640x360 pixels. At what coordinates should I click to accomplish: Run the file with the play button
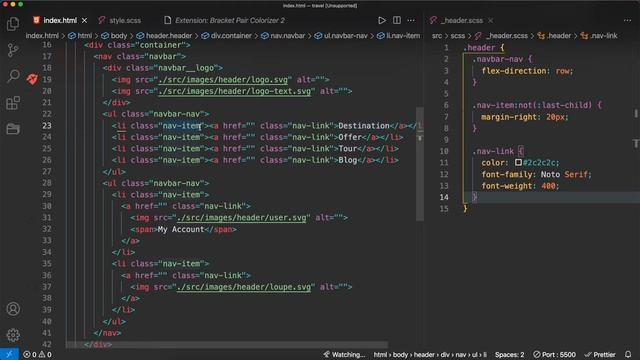(x=382, y=20)
